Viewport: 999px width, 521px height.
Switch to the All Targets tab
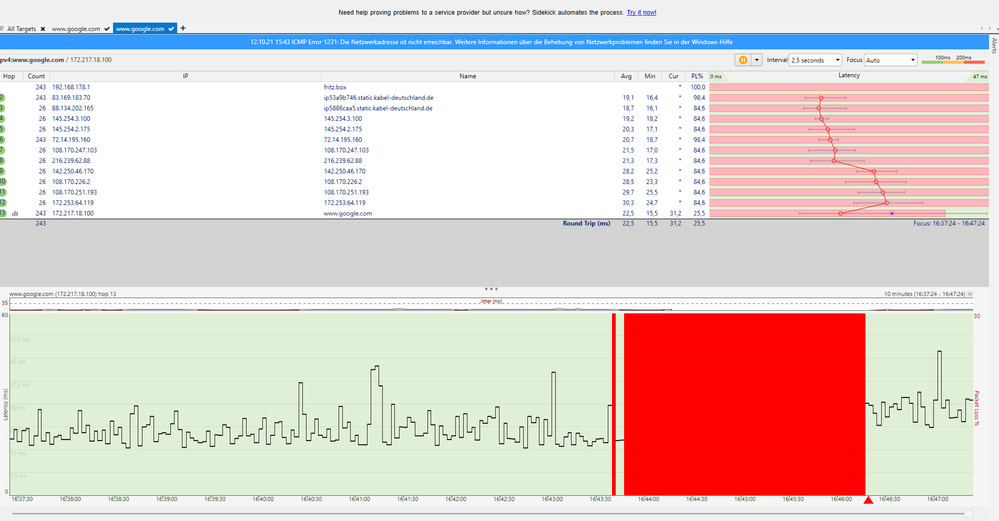click(20, 29)
